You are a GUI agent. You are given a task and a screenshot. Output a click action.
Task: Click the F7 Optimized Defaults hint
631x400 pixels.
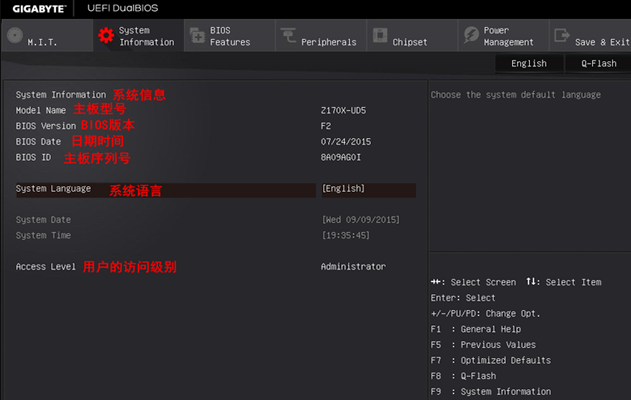click(491, 361)
